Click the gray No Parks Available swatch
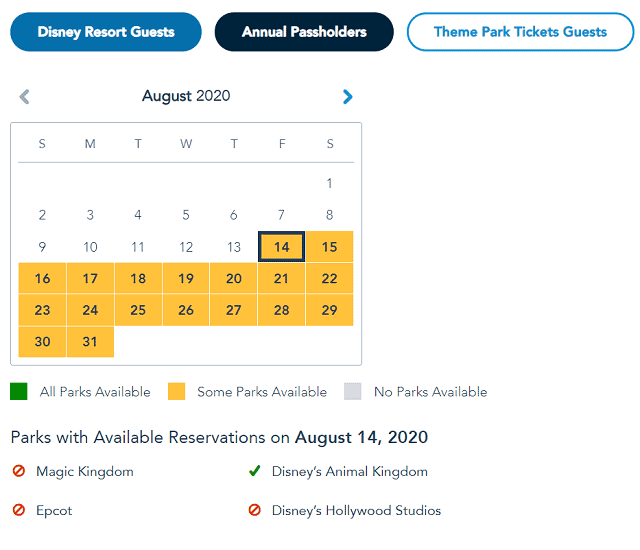640x550 pixels. pos(353,391)
